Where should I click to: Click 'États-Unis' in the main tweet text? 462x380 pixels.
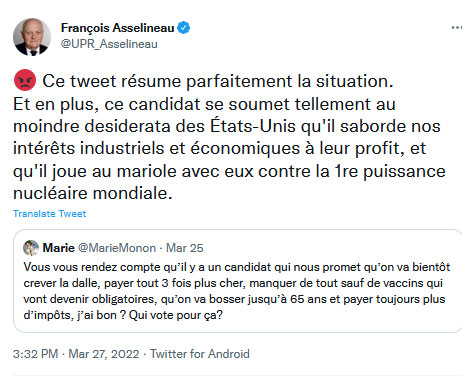(x=253, y=126)
